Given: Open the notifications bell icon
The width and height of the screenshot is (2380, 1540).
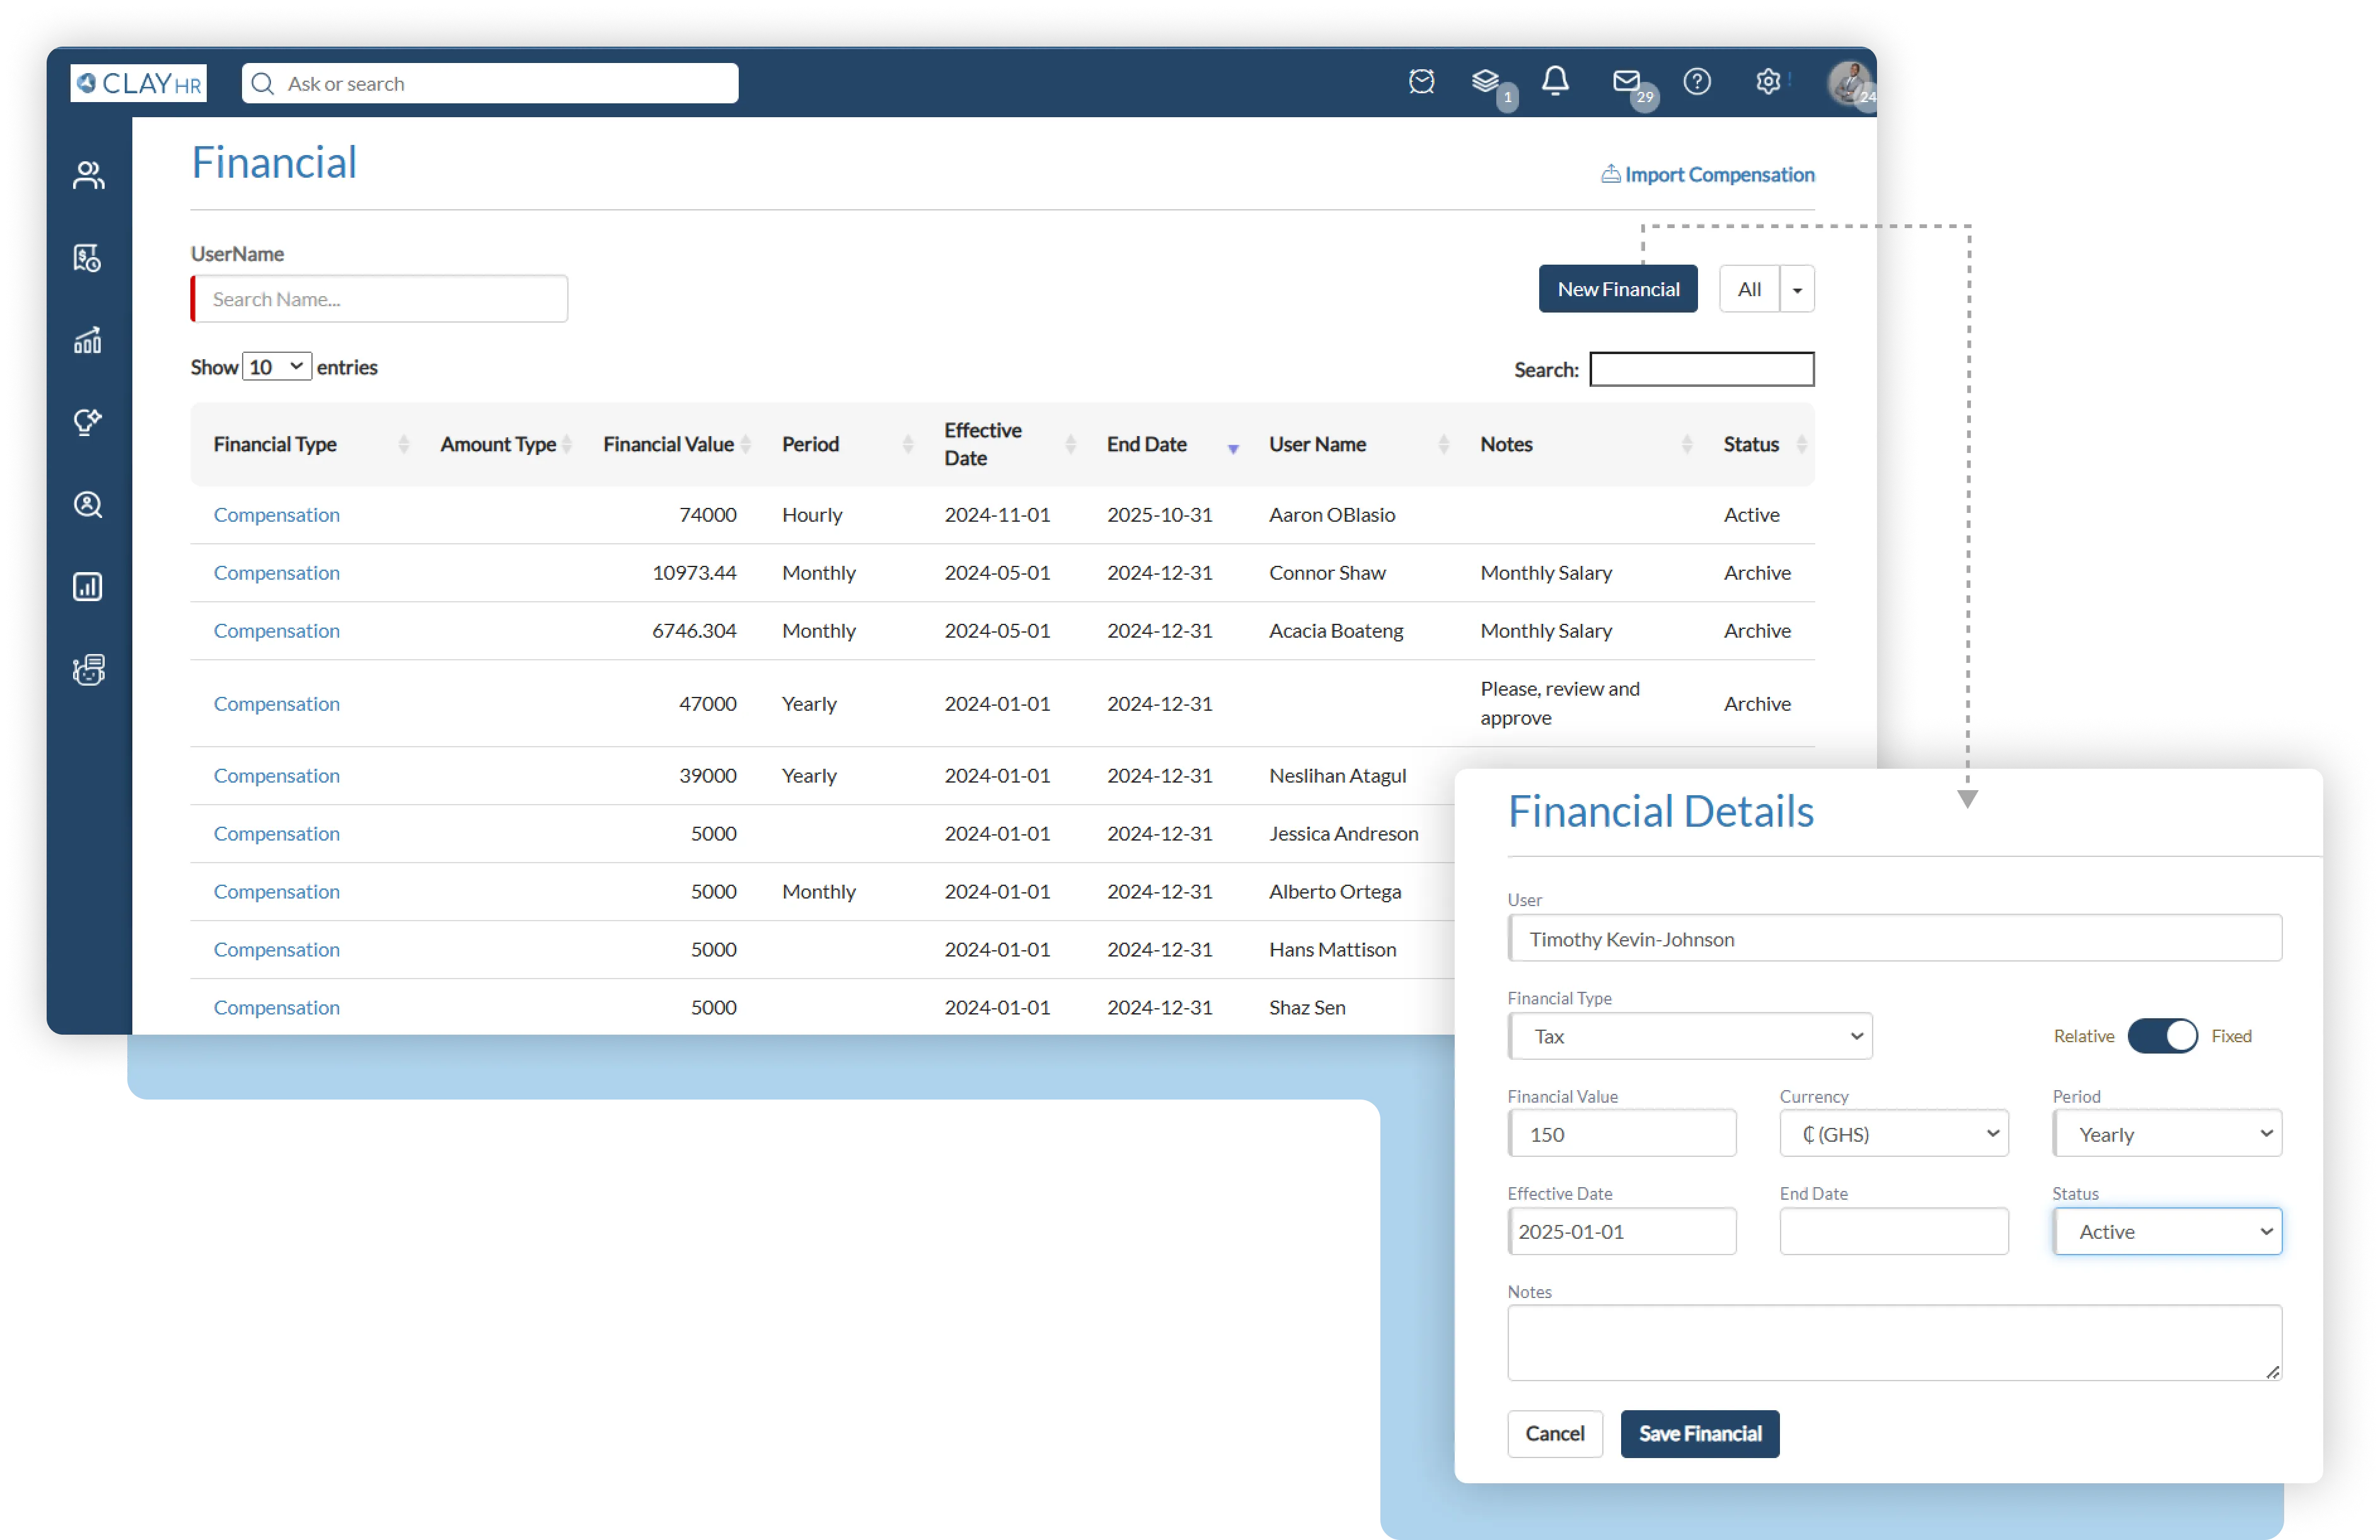Looking at the screenshot, I should tap(1555, 81).
